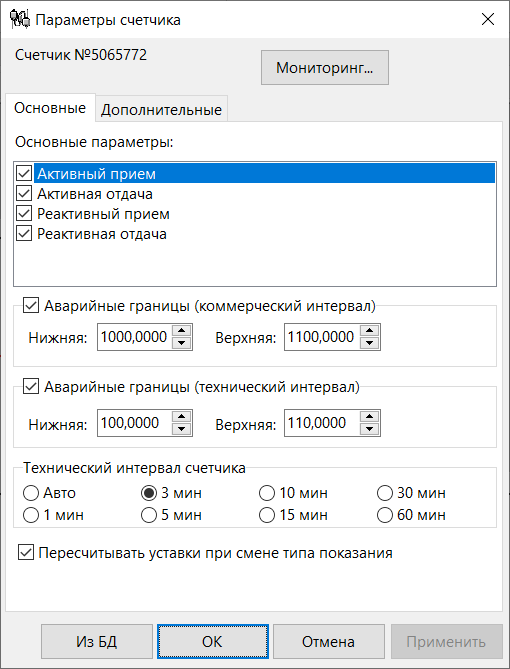Open the Основные tab
This screenshot has height=669, width=510.
pos(50,108)
